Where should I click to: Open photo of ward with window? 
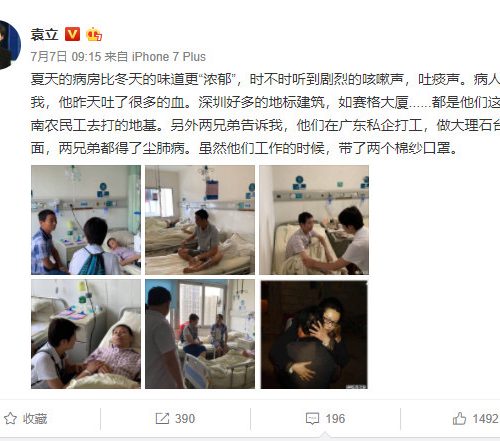coord(200,334)
